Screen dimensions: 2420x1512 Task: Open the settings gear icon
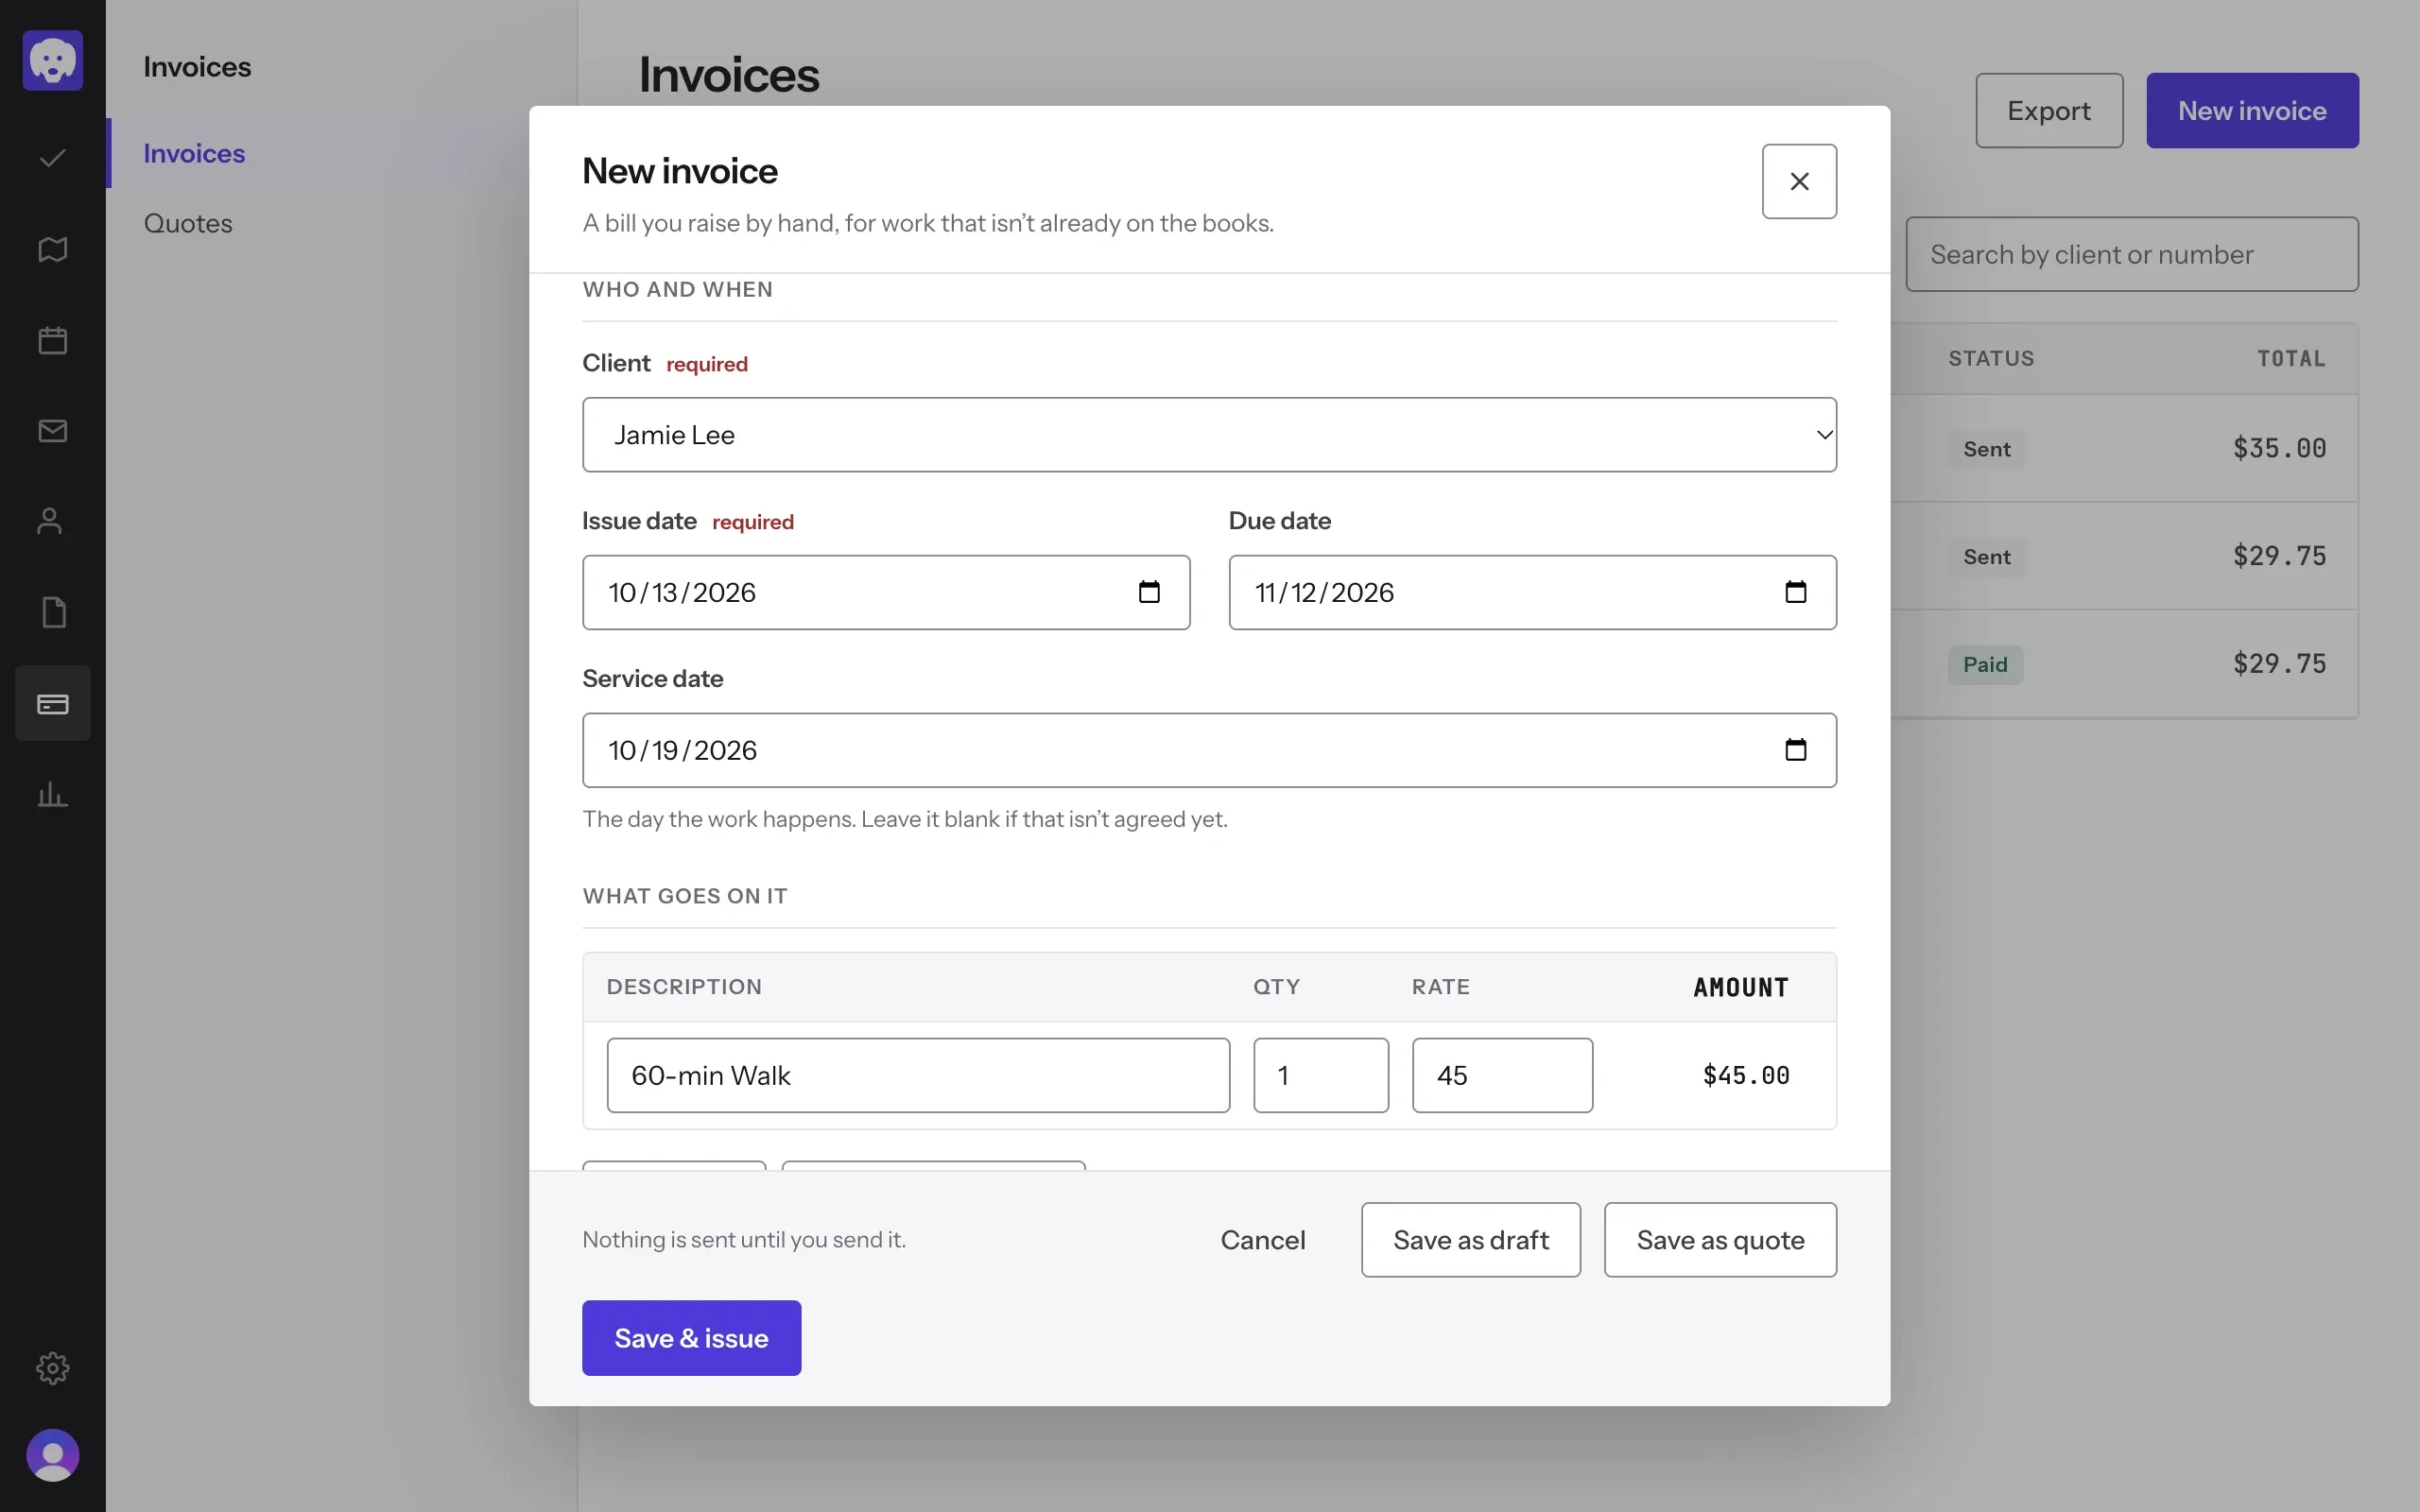coord(52,1367)
